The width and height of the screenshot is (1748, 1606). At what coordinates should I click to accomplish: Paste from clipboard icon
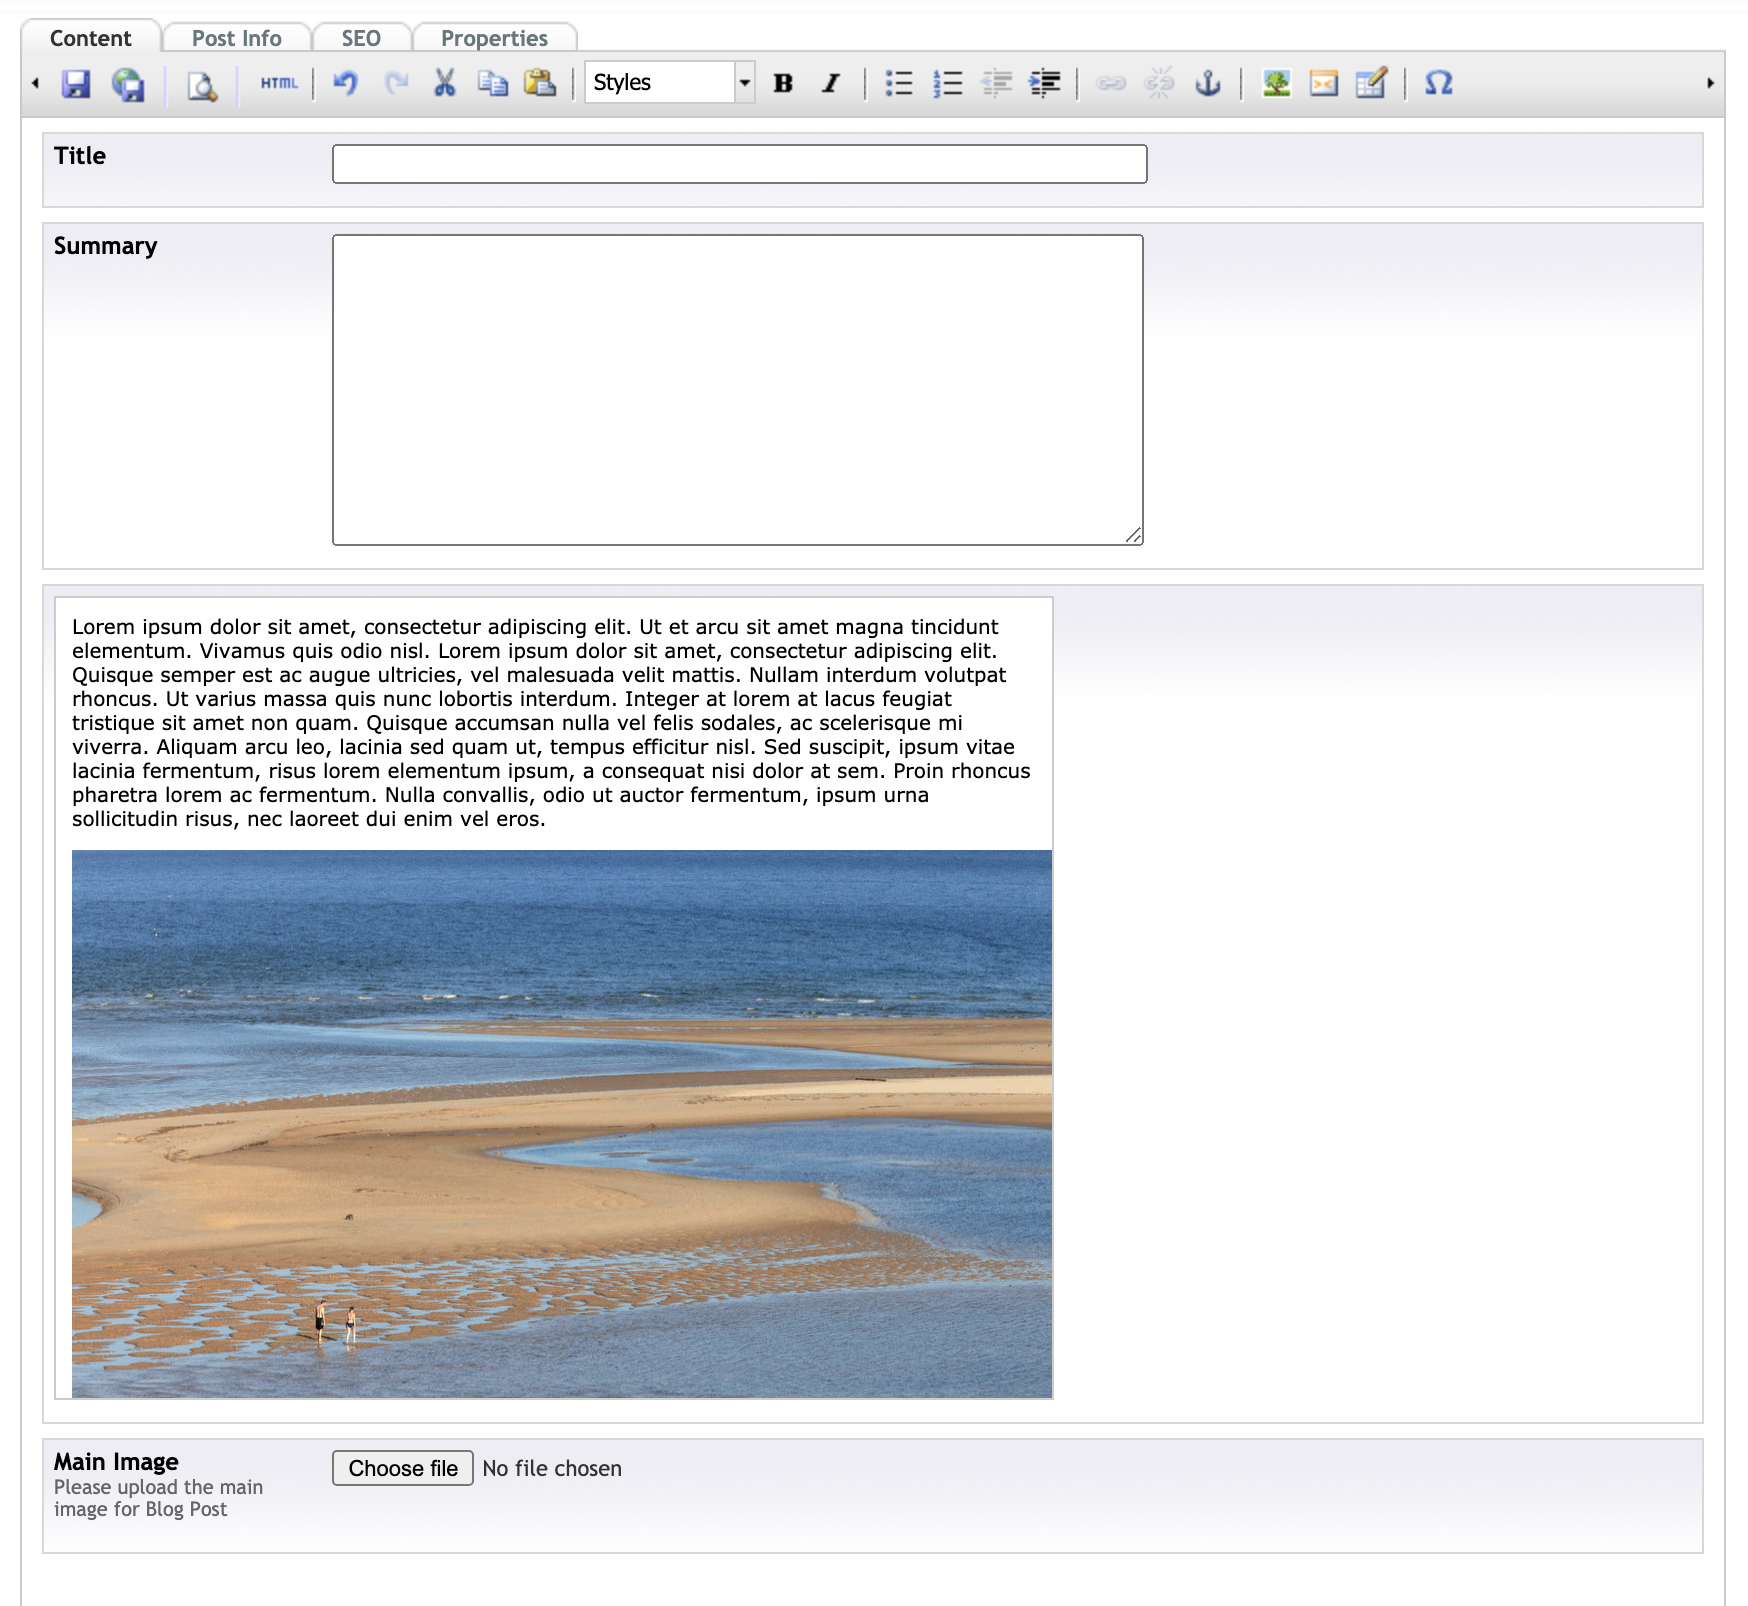pyautogui.click(x=540, y=83)
